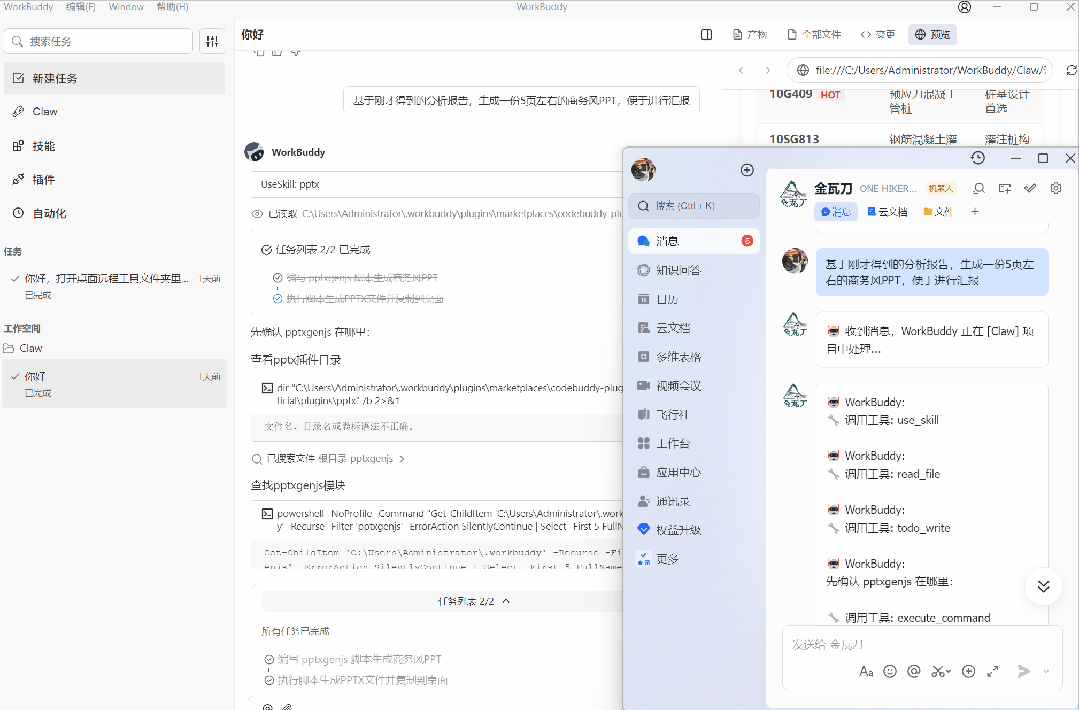Image resolution: width=1079 pixels, height=710 pixels.
Task: Reload the WorkBuddy preview page
Action: (1071, 70)
